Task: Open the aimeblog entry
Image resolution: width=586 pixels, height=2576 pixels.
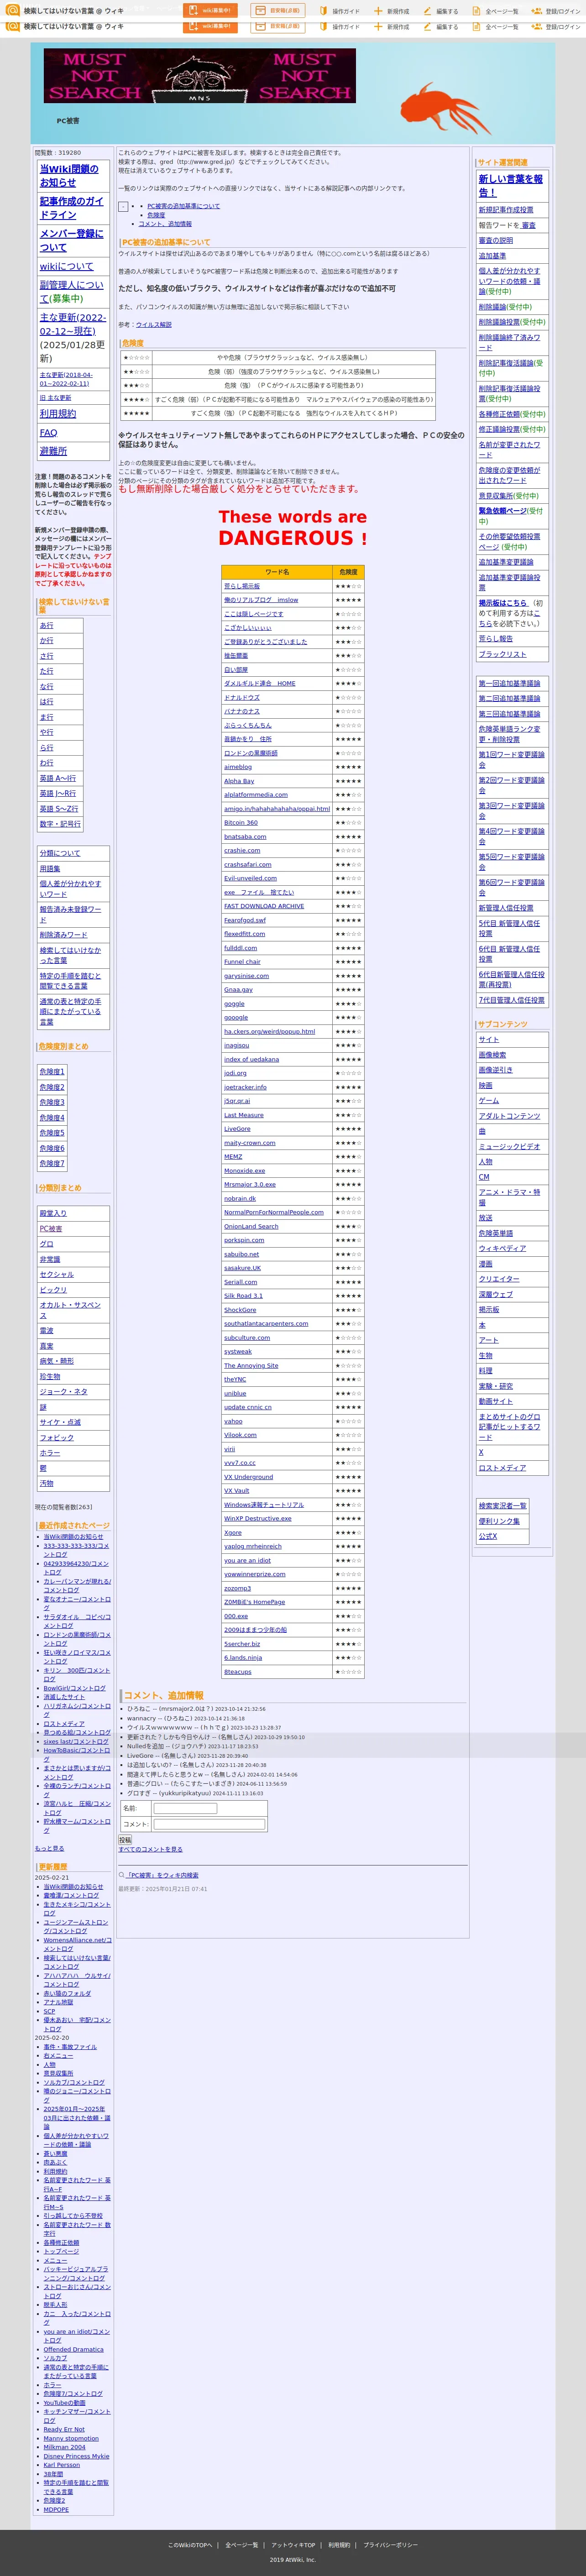Action: [238, 767]
